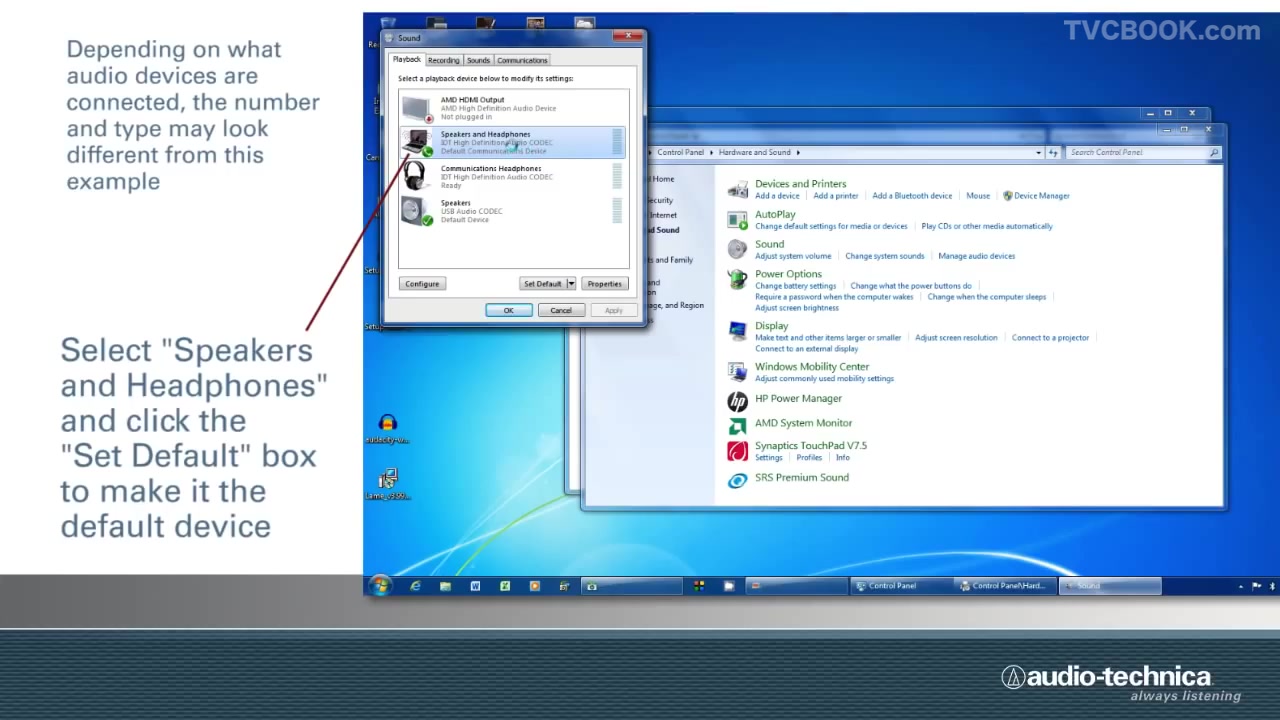Click the Change system sounds link
Screen dimensions: 1280x720
[885, 256]
